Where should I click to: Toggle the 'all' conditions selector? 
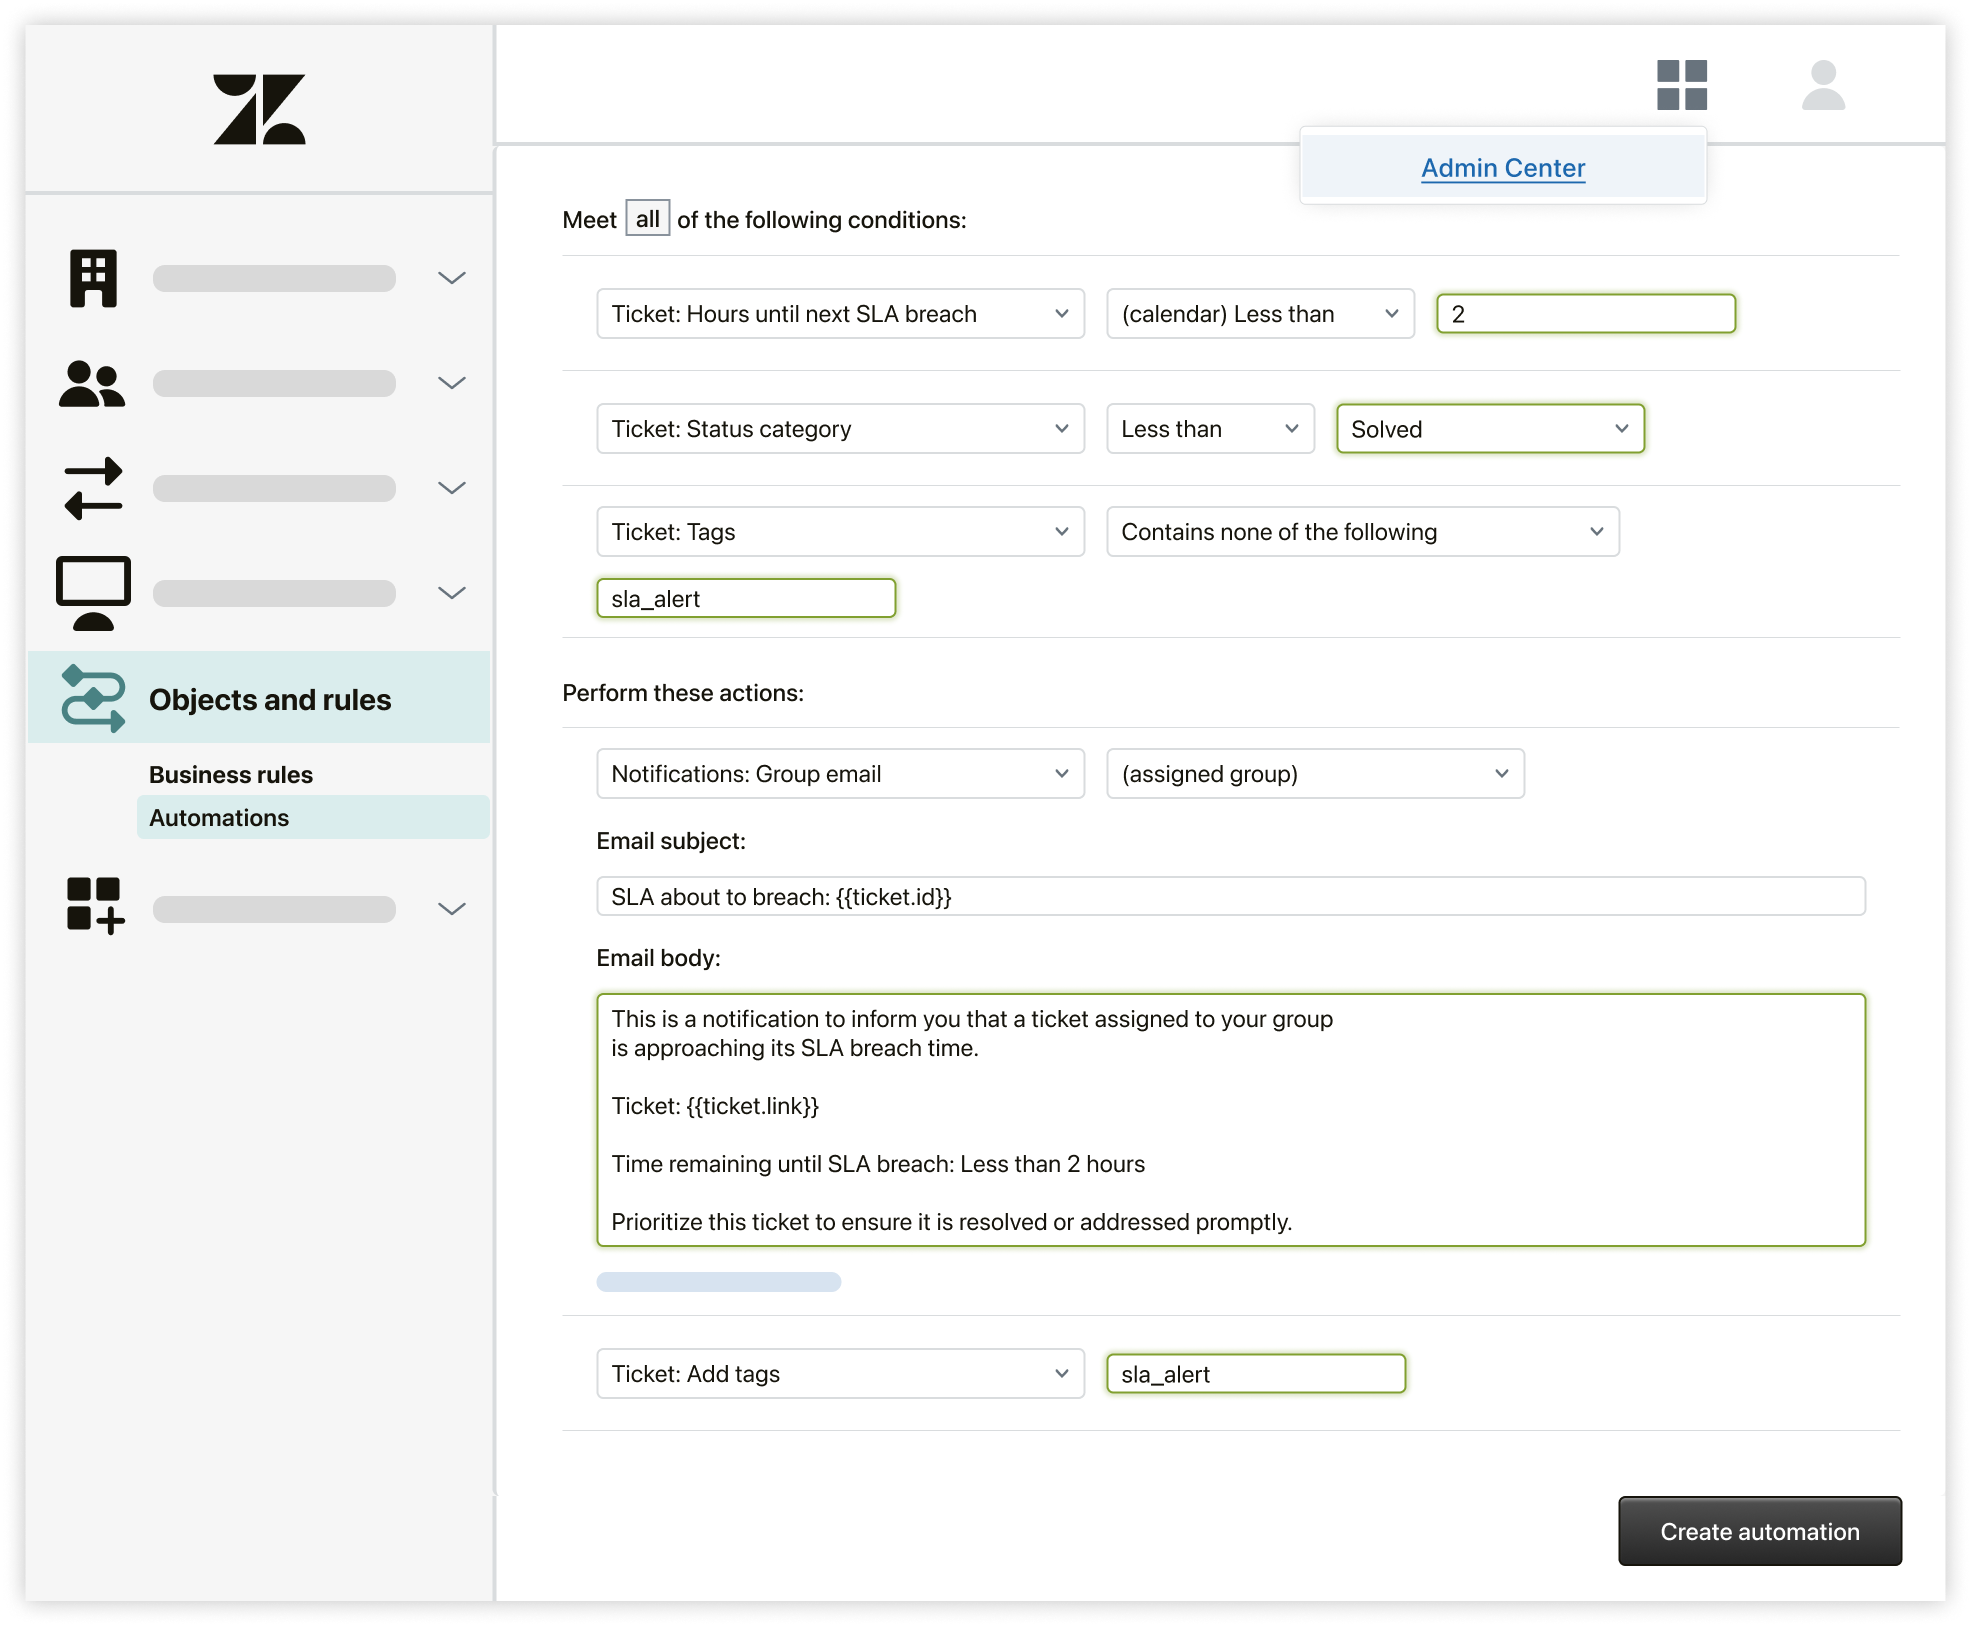647,216
